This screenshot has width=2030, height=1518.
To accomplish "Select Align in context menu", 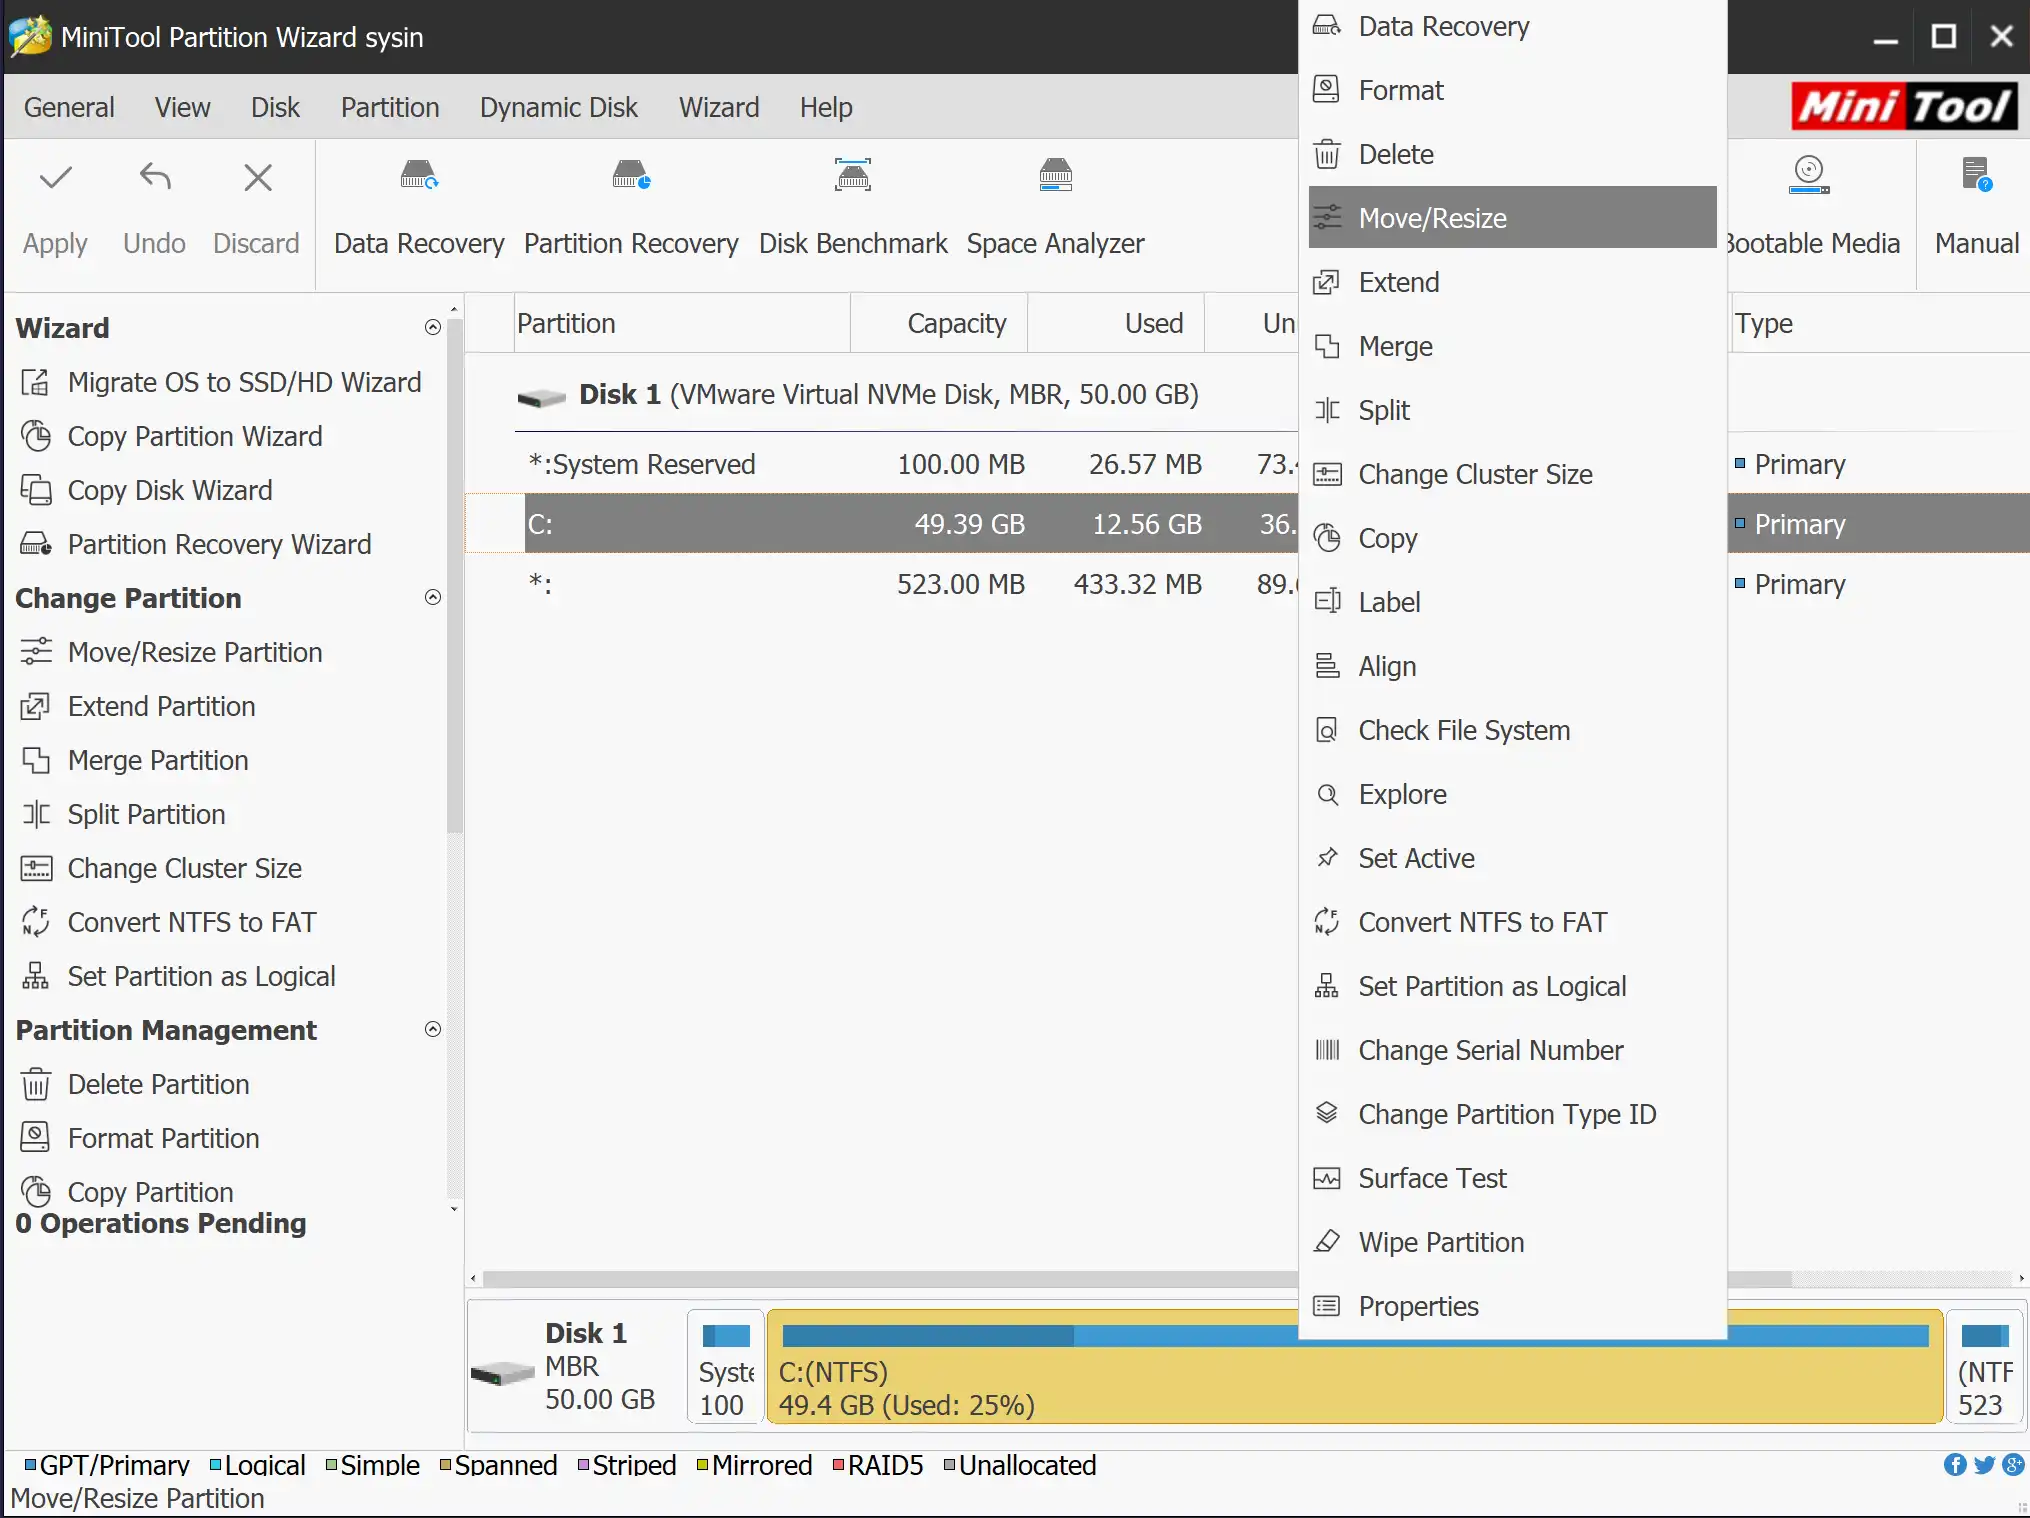I will click(1512, 666).
